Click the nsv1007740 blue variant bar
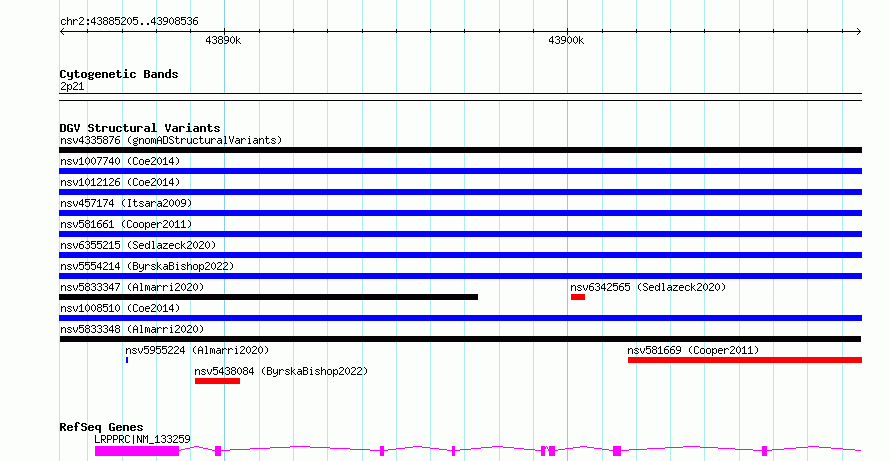 [x=460, y=171]
